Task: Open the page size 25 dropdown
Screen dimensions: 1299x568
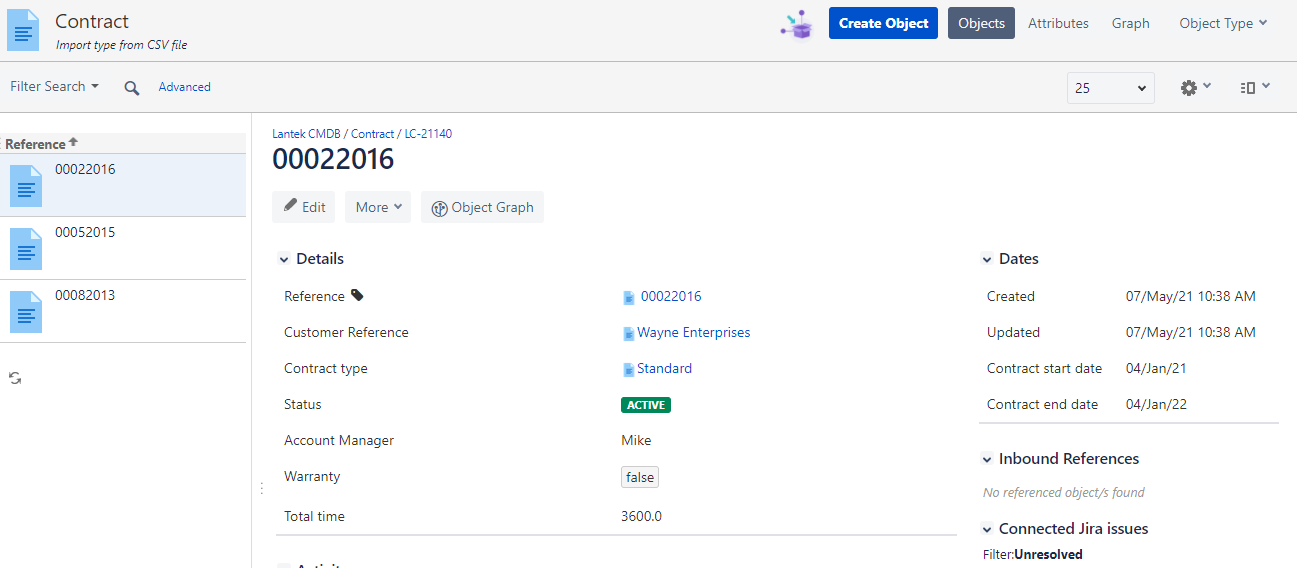Action: click(x=1111, y=88)
